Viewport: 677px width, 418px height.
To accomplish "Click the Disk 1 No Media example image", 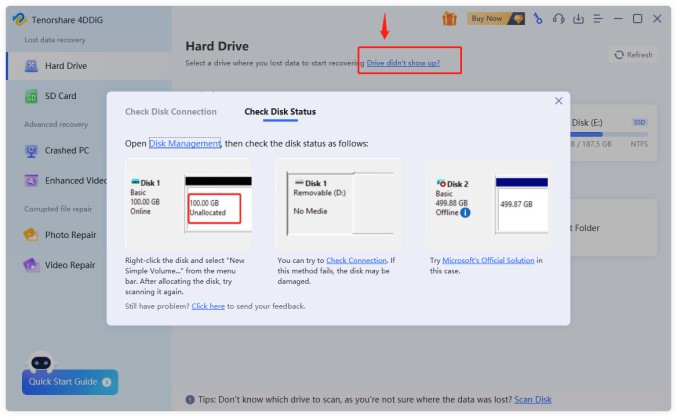I will (x=338, y=204).
